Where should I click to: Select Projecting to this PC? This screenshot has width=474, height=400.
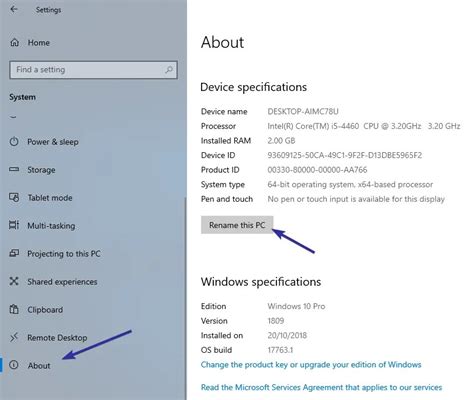[64, 254]
